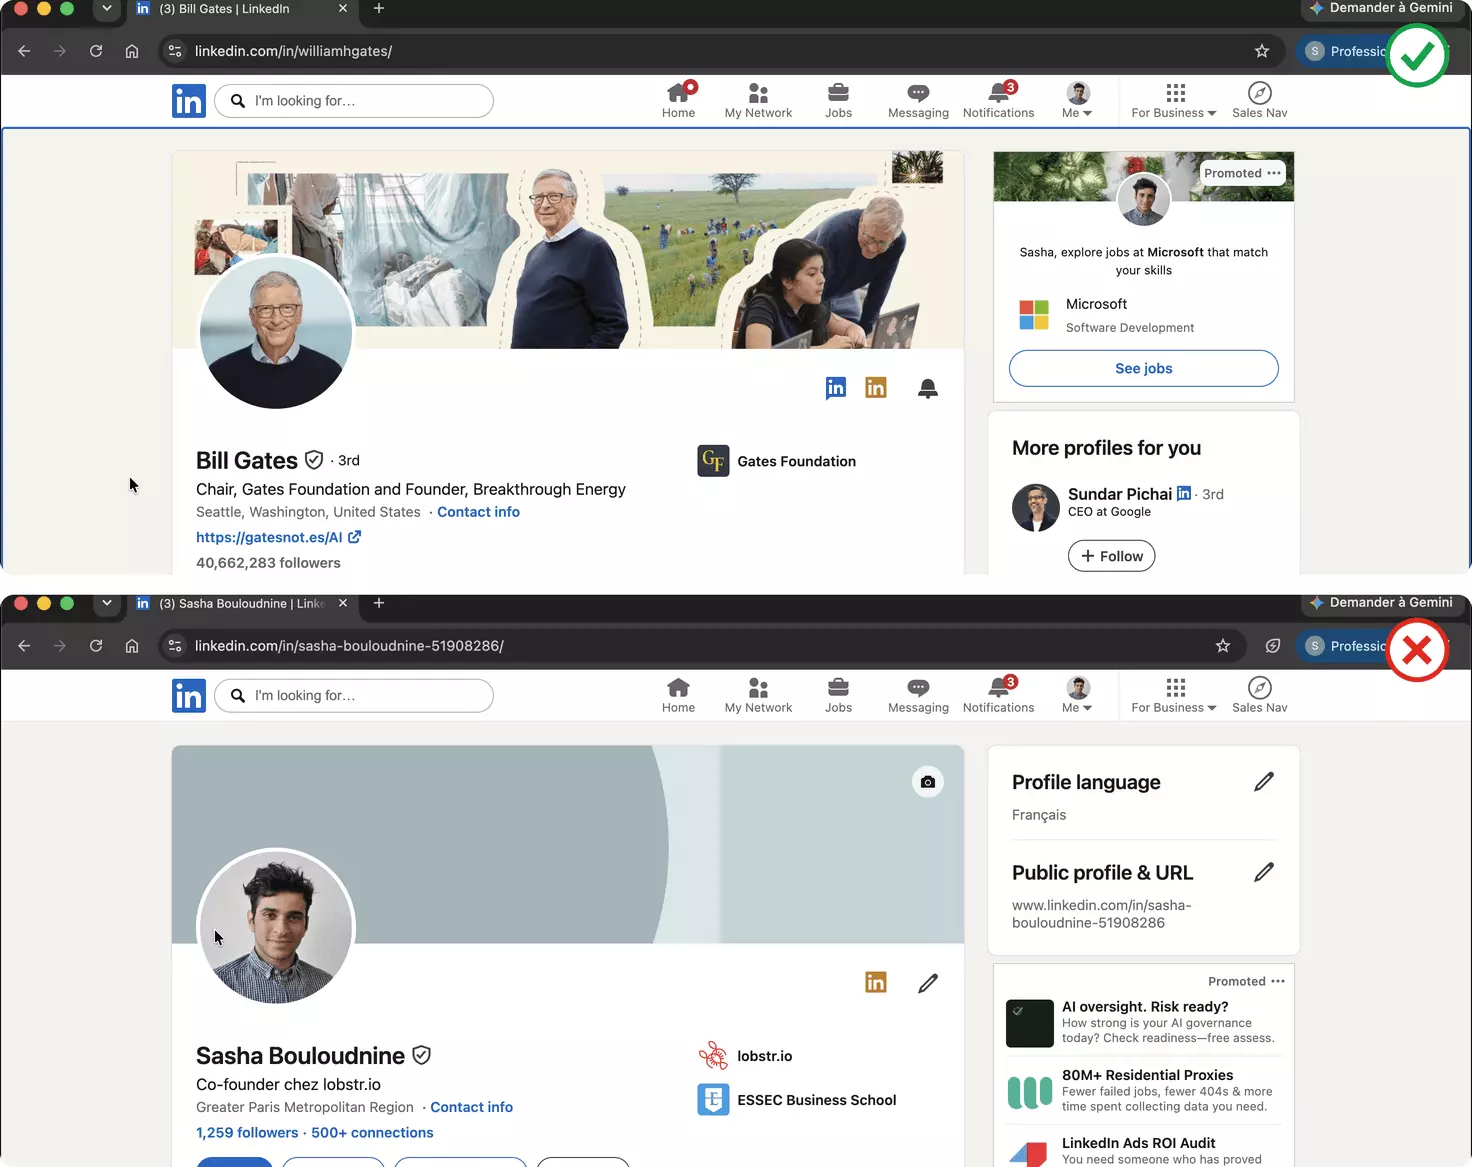Click Sasha Bouloudnine's profile photo
Image resolution: width=1472 pixels, height=1167 pixels.
tap(276, 927)
